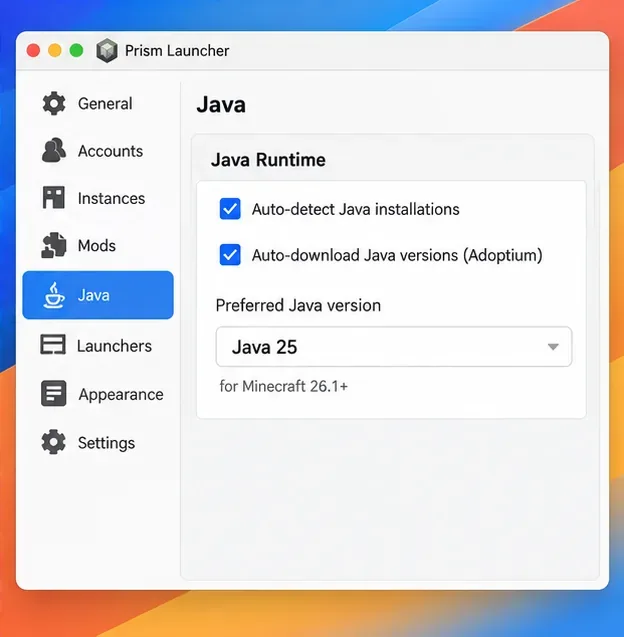The width and height of the screenshot is (624, 637).
Task: Open the Preferred Java version combo box
Action: pos(394,347)
